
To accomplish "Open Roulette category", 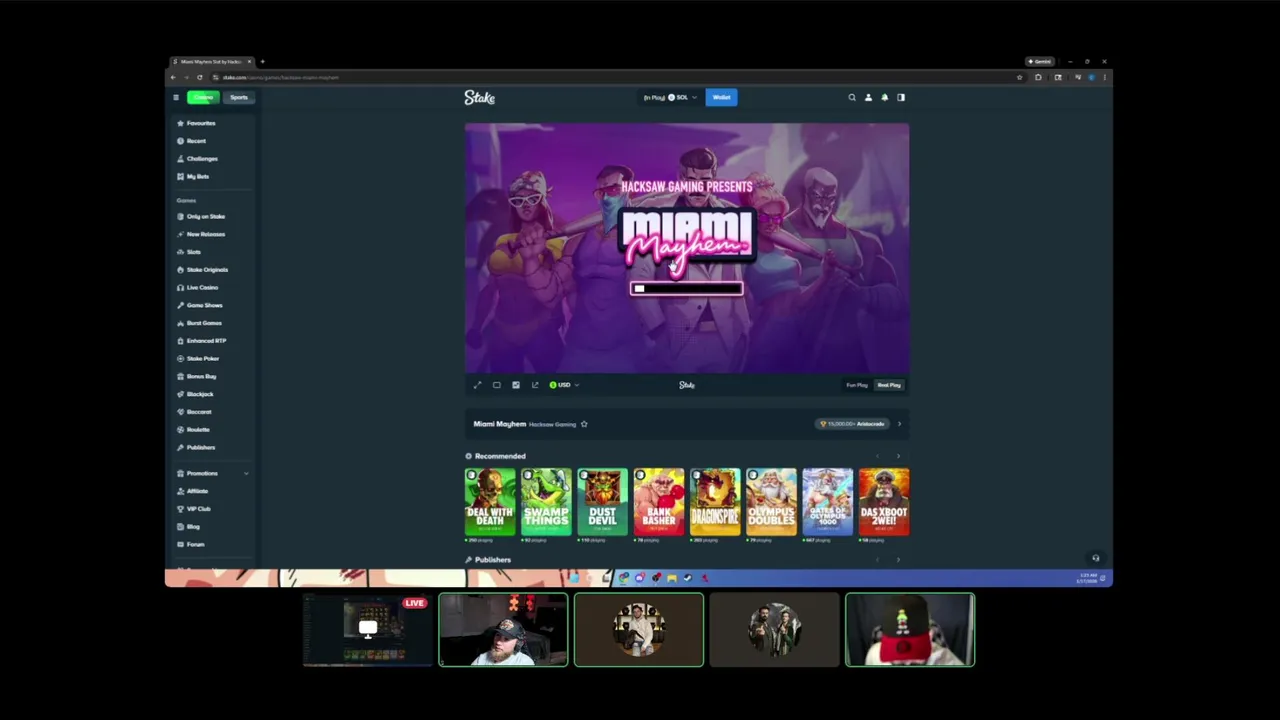I will 193,430.
